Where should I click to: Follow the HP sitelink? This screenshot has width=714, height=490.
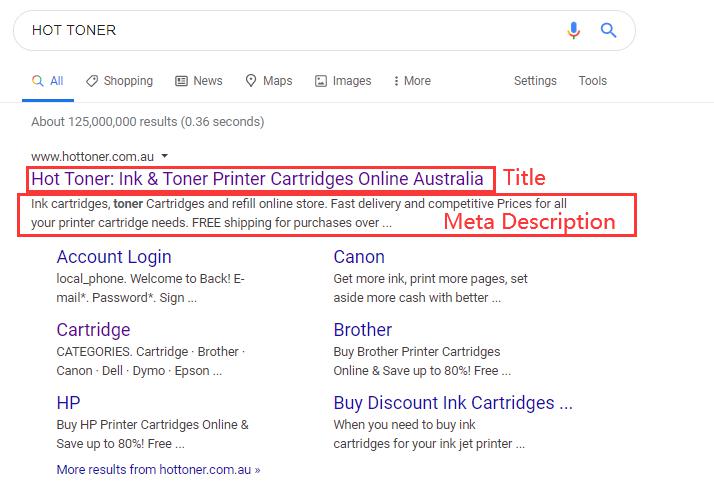pyautogui.click(x=68, y=403)
